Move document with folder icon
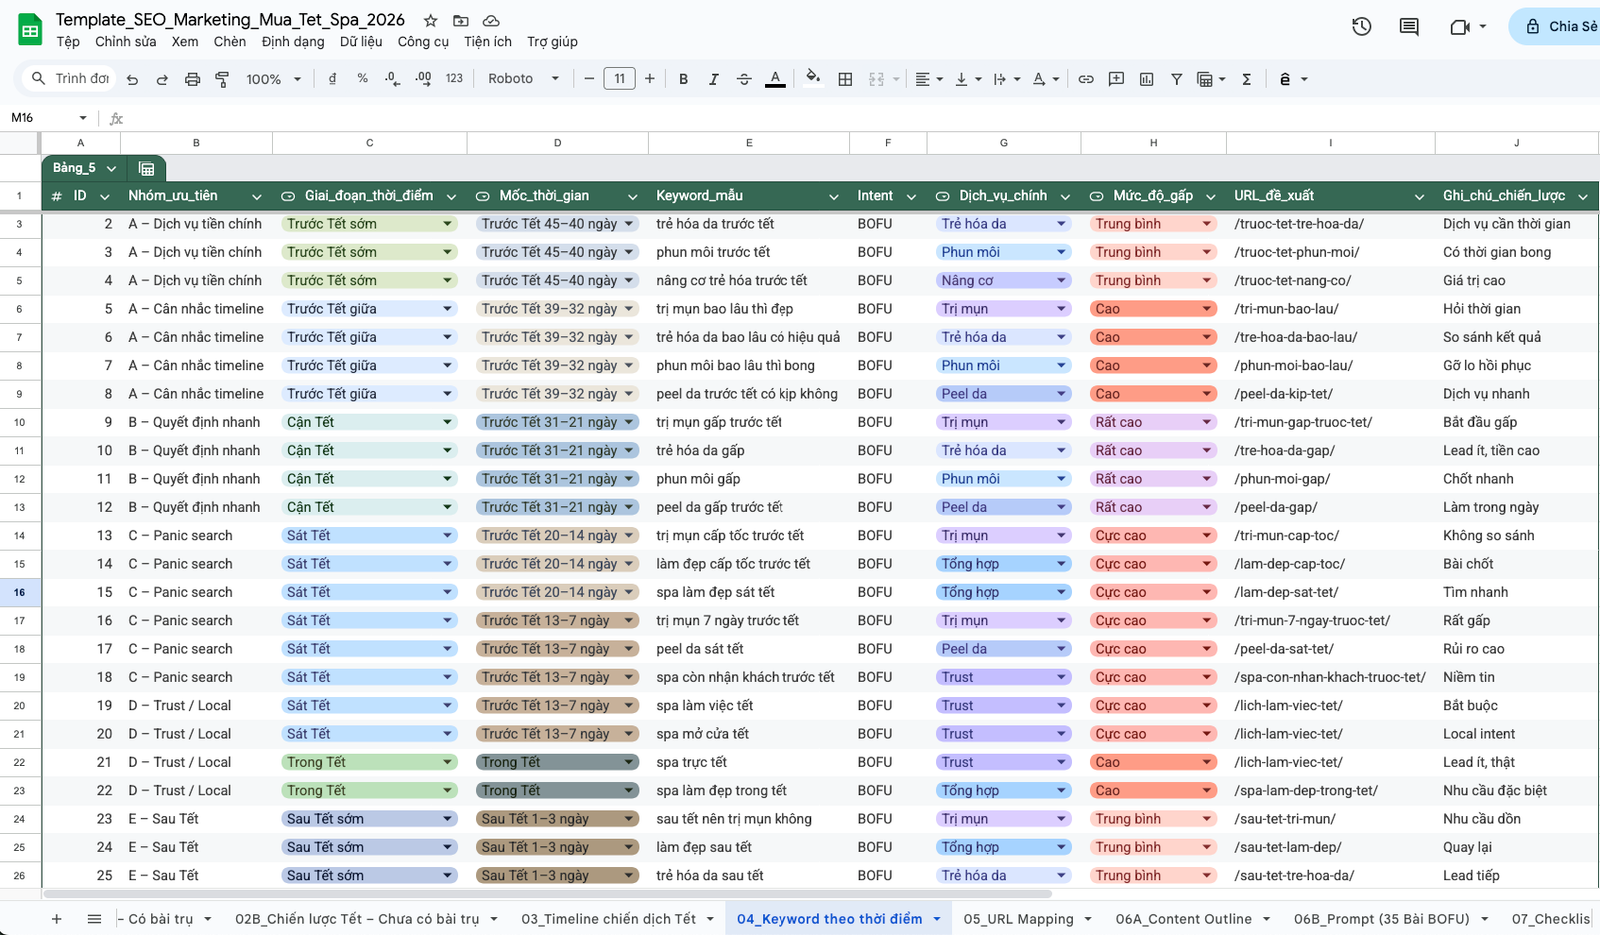The height and width of the screenshot is (935, 1600). pyautogui.click(x=460, y=20)
